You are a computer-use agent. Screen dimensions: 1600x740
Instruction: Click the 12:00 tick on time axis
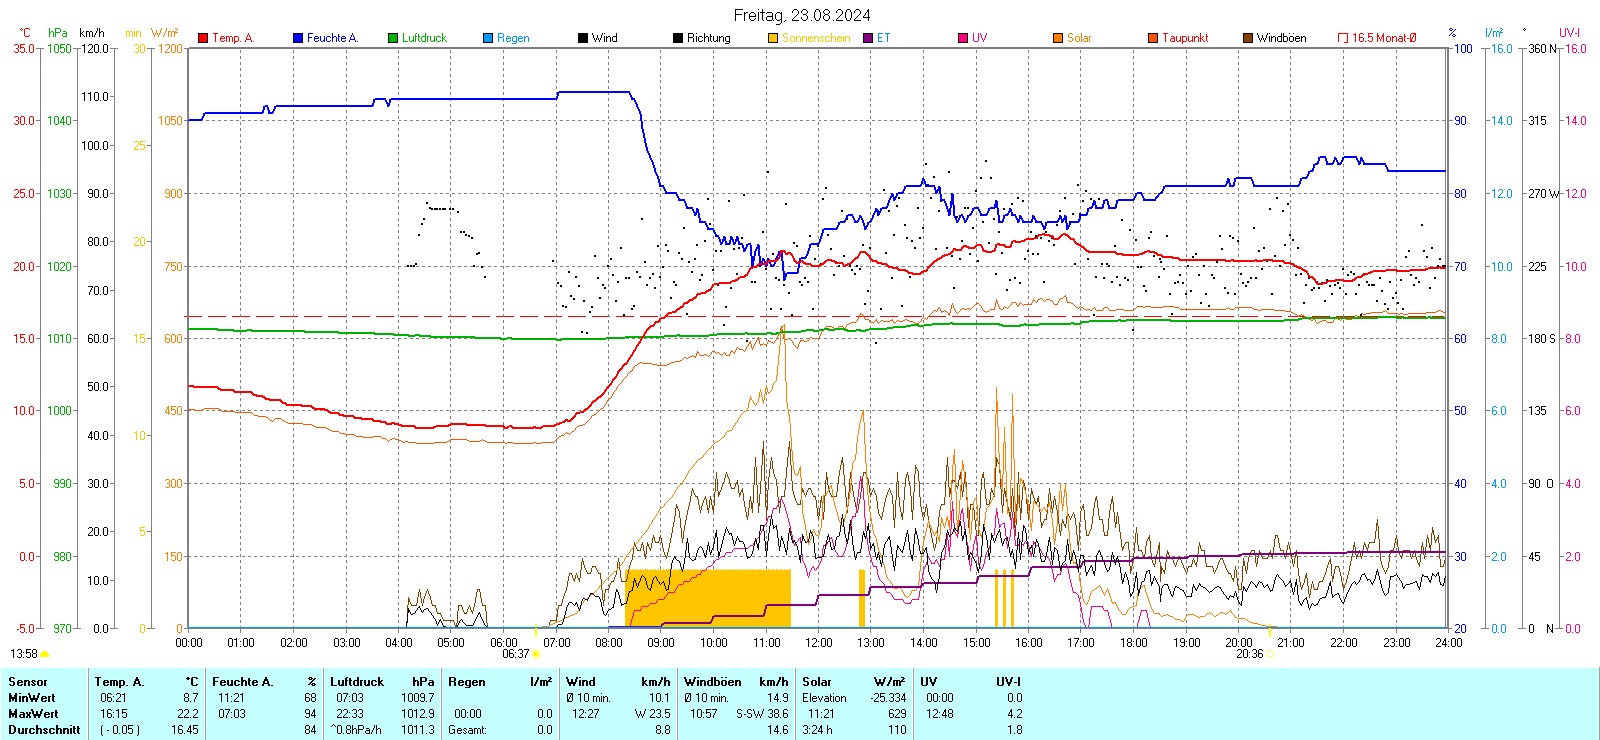pyautogui.click(x=818, y=643)
